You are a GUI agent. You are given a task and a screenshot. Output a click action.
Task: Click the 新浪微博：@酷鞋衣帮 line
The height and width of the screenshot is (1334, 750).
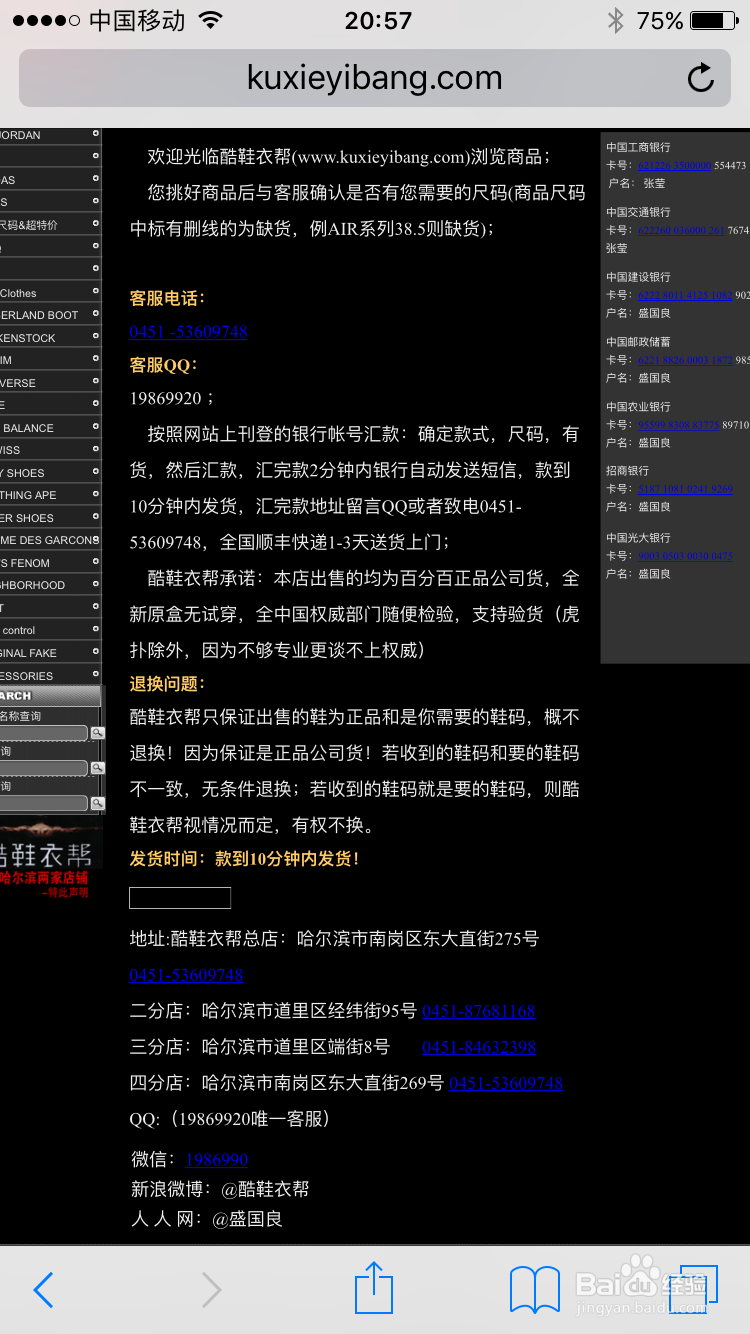click(220, 1190)
